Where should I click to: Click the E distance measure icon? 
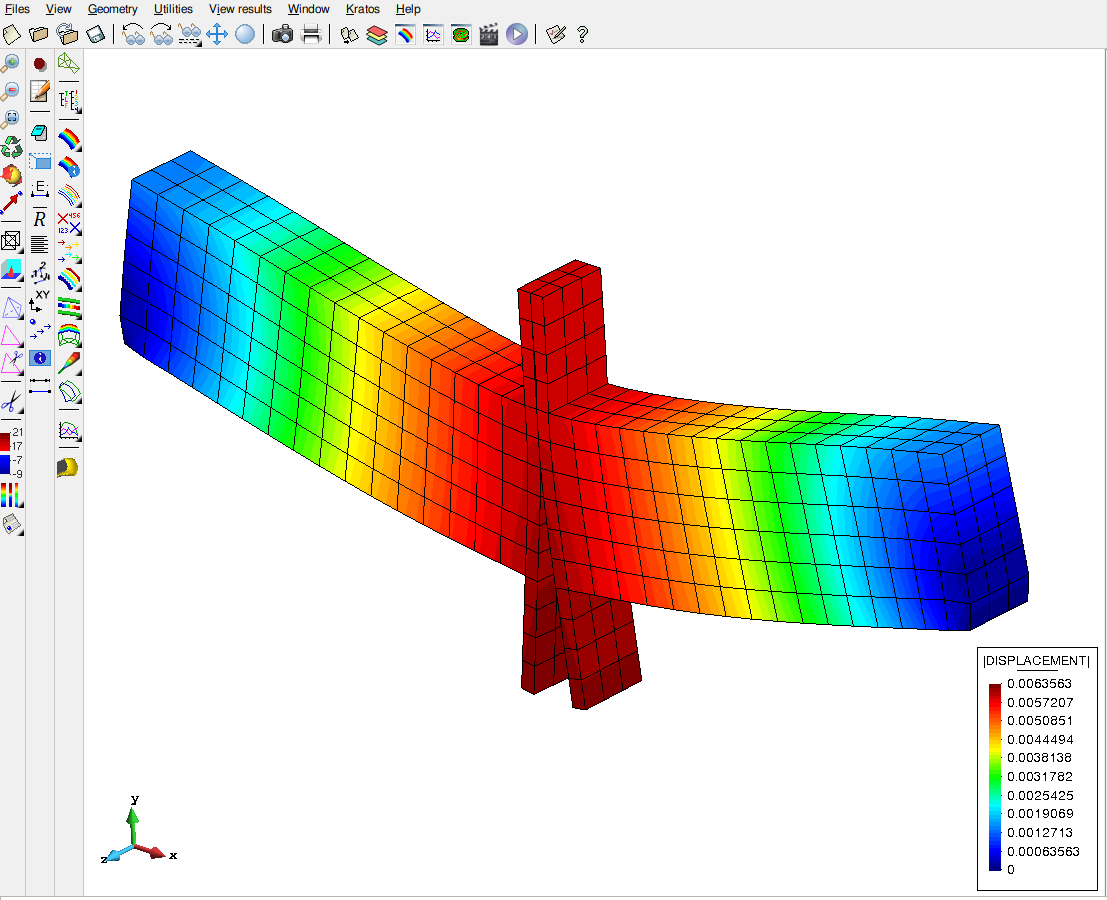[x=40, y=188]
